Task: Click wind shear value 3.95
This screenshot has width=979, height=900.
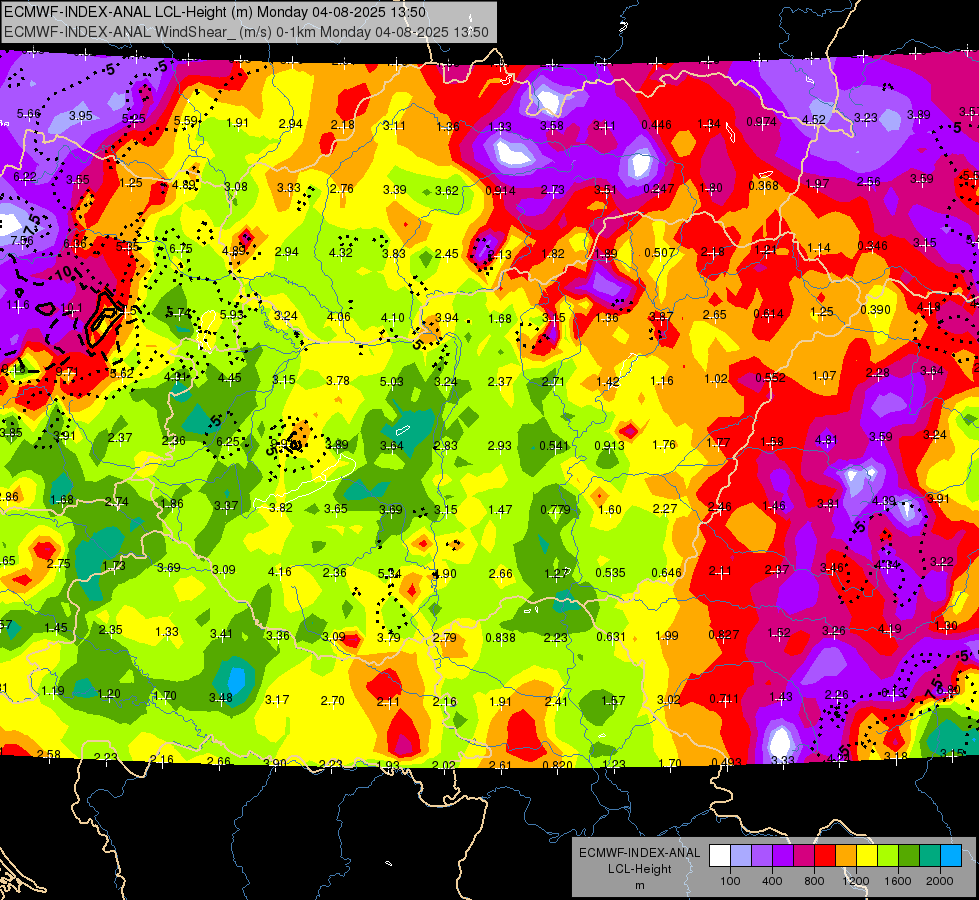Action: tap(81, 116)
